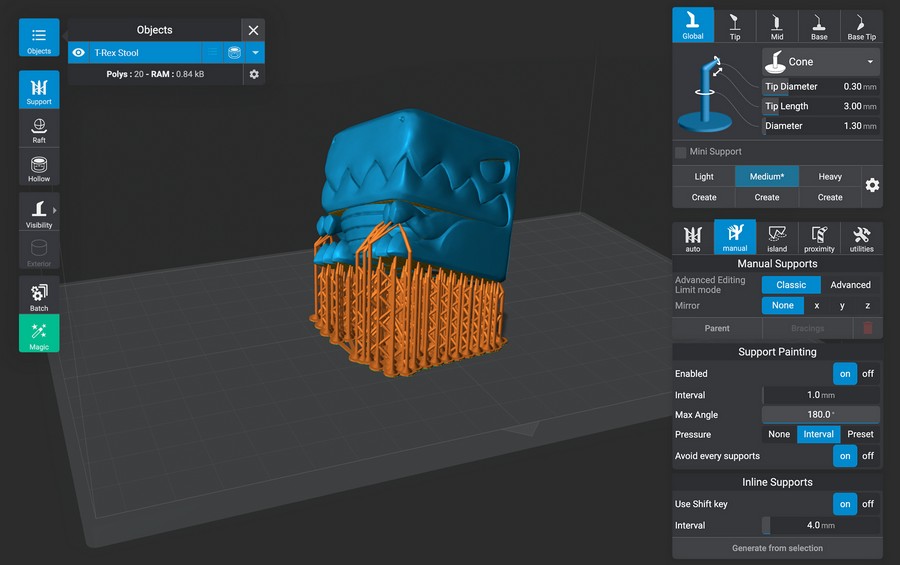Click the Visibility tool icon
The width and height of the screenshot is (900, 565).
click(39, 212)
